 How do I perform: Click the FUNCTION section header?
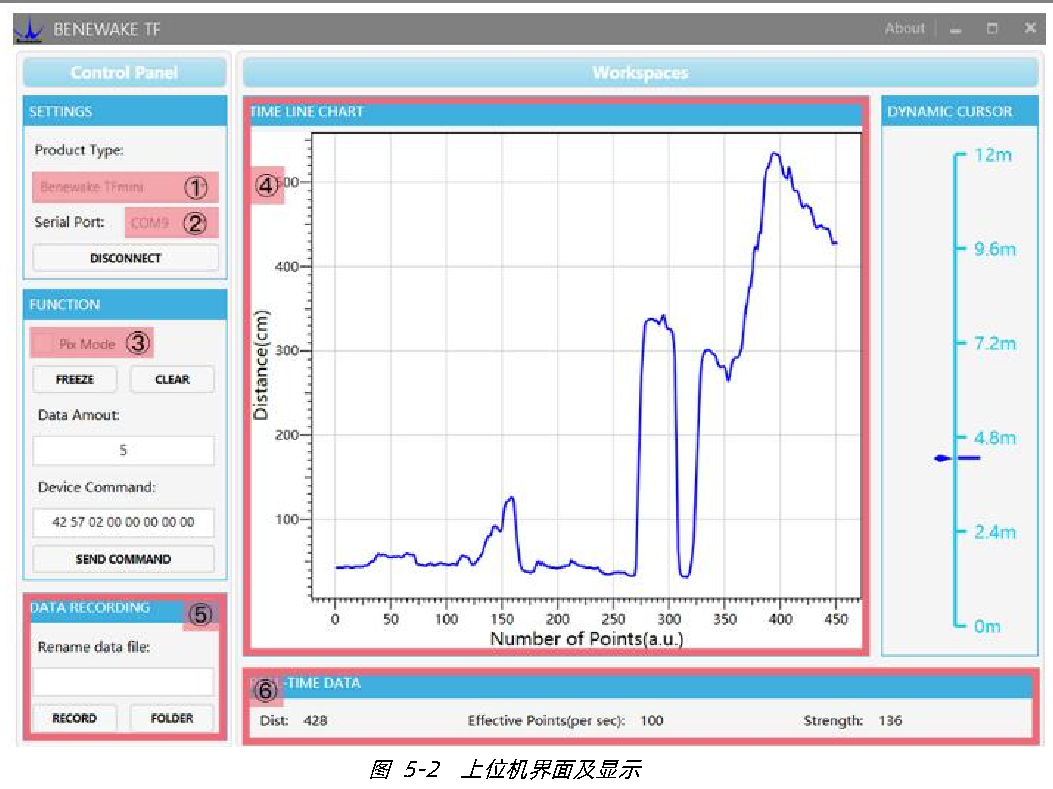point(125,304)
